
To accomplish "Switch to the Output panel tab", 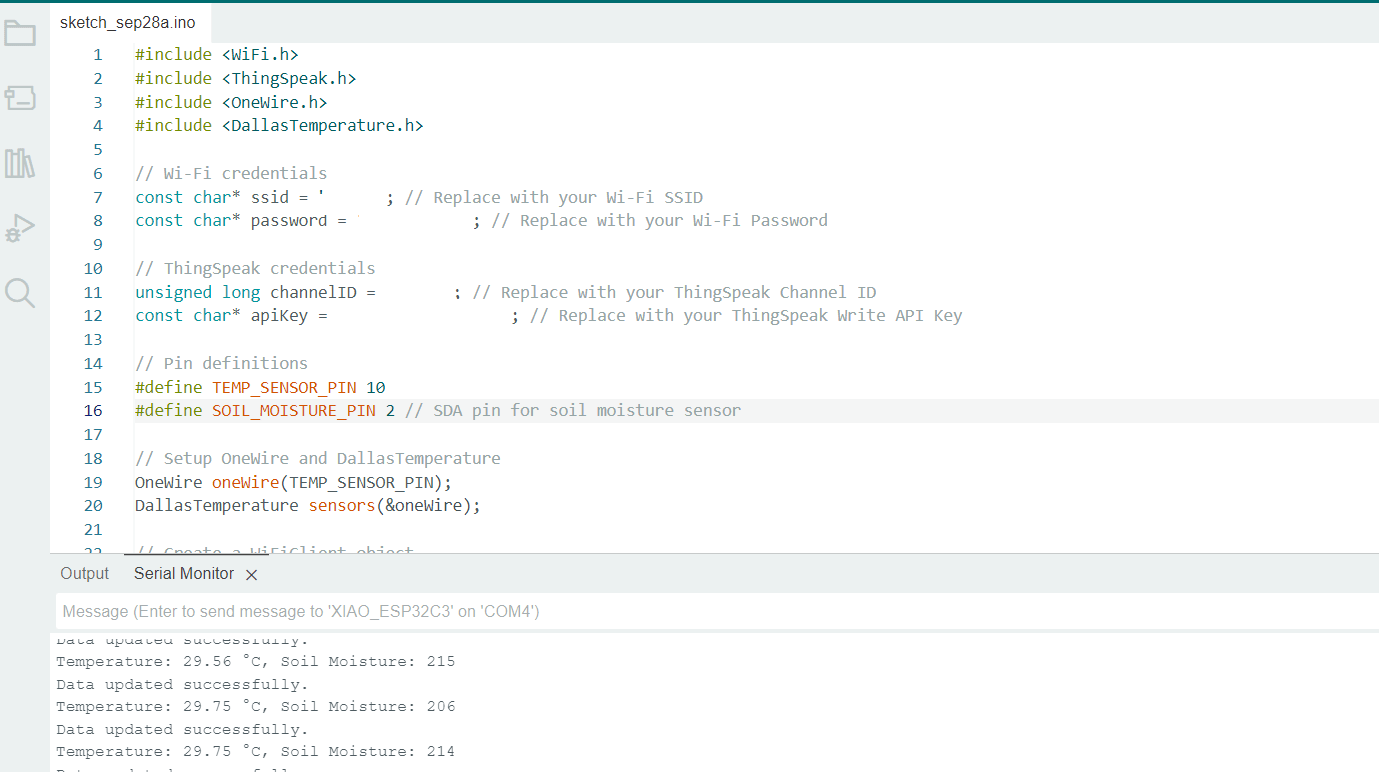I will tap(84, 574).
